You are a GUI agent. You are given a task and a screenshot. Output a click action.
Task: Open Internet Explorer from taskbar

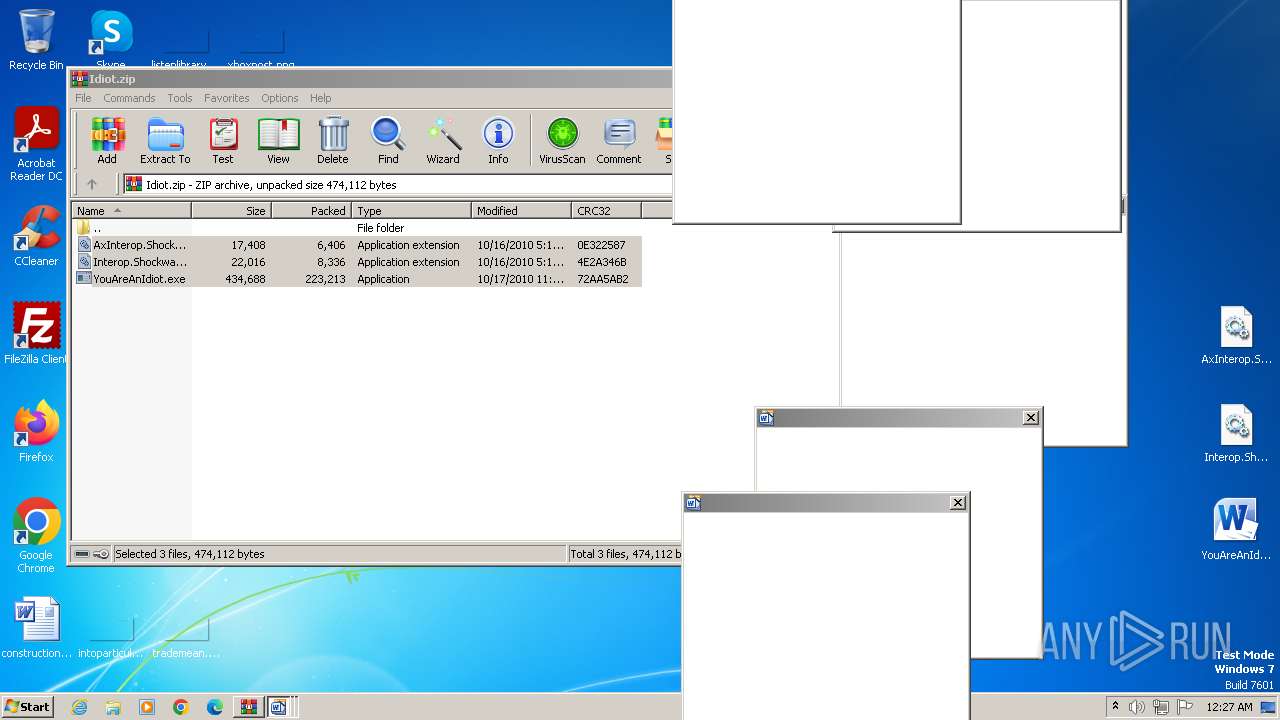[x=79, y=707]
